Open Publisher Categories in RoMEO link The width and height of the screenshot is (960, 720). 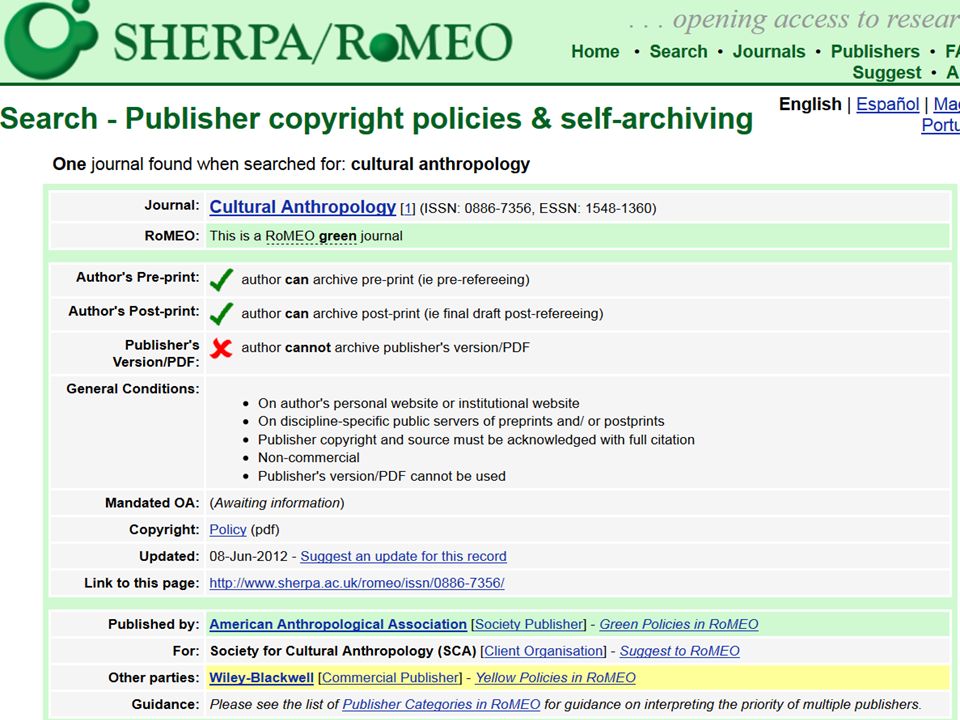pyautogui.click(x=441, y=705)
